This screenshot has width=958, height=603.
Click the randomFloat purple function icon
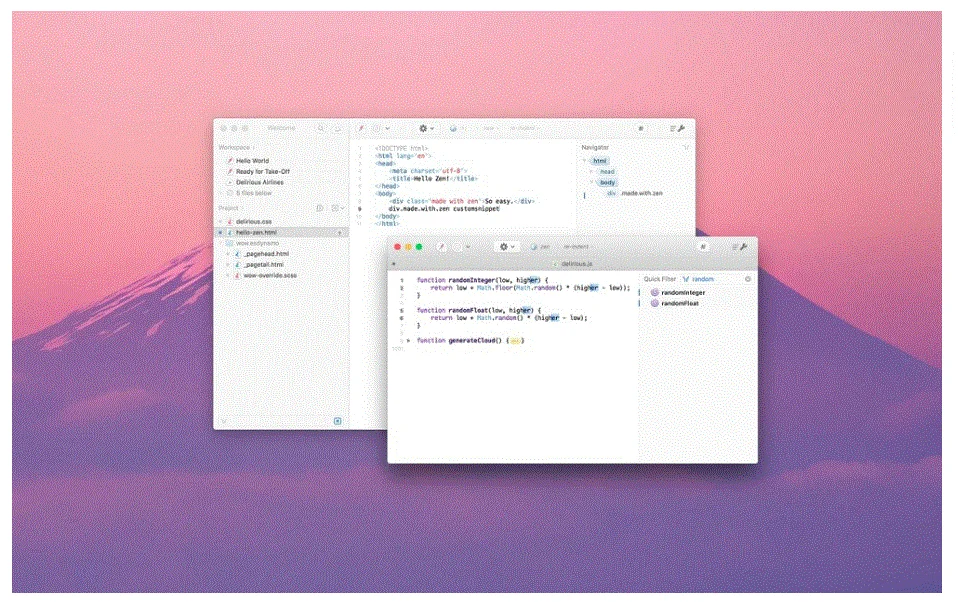[x=654, y=303]
